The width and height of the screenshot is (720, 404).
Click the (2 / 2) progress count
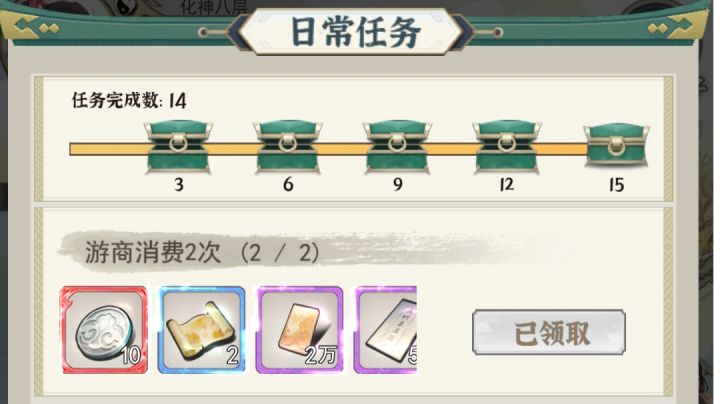point(280,253)
